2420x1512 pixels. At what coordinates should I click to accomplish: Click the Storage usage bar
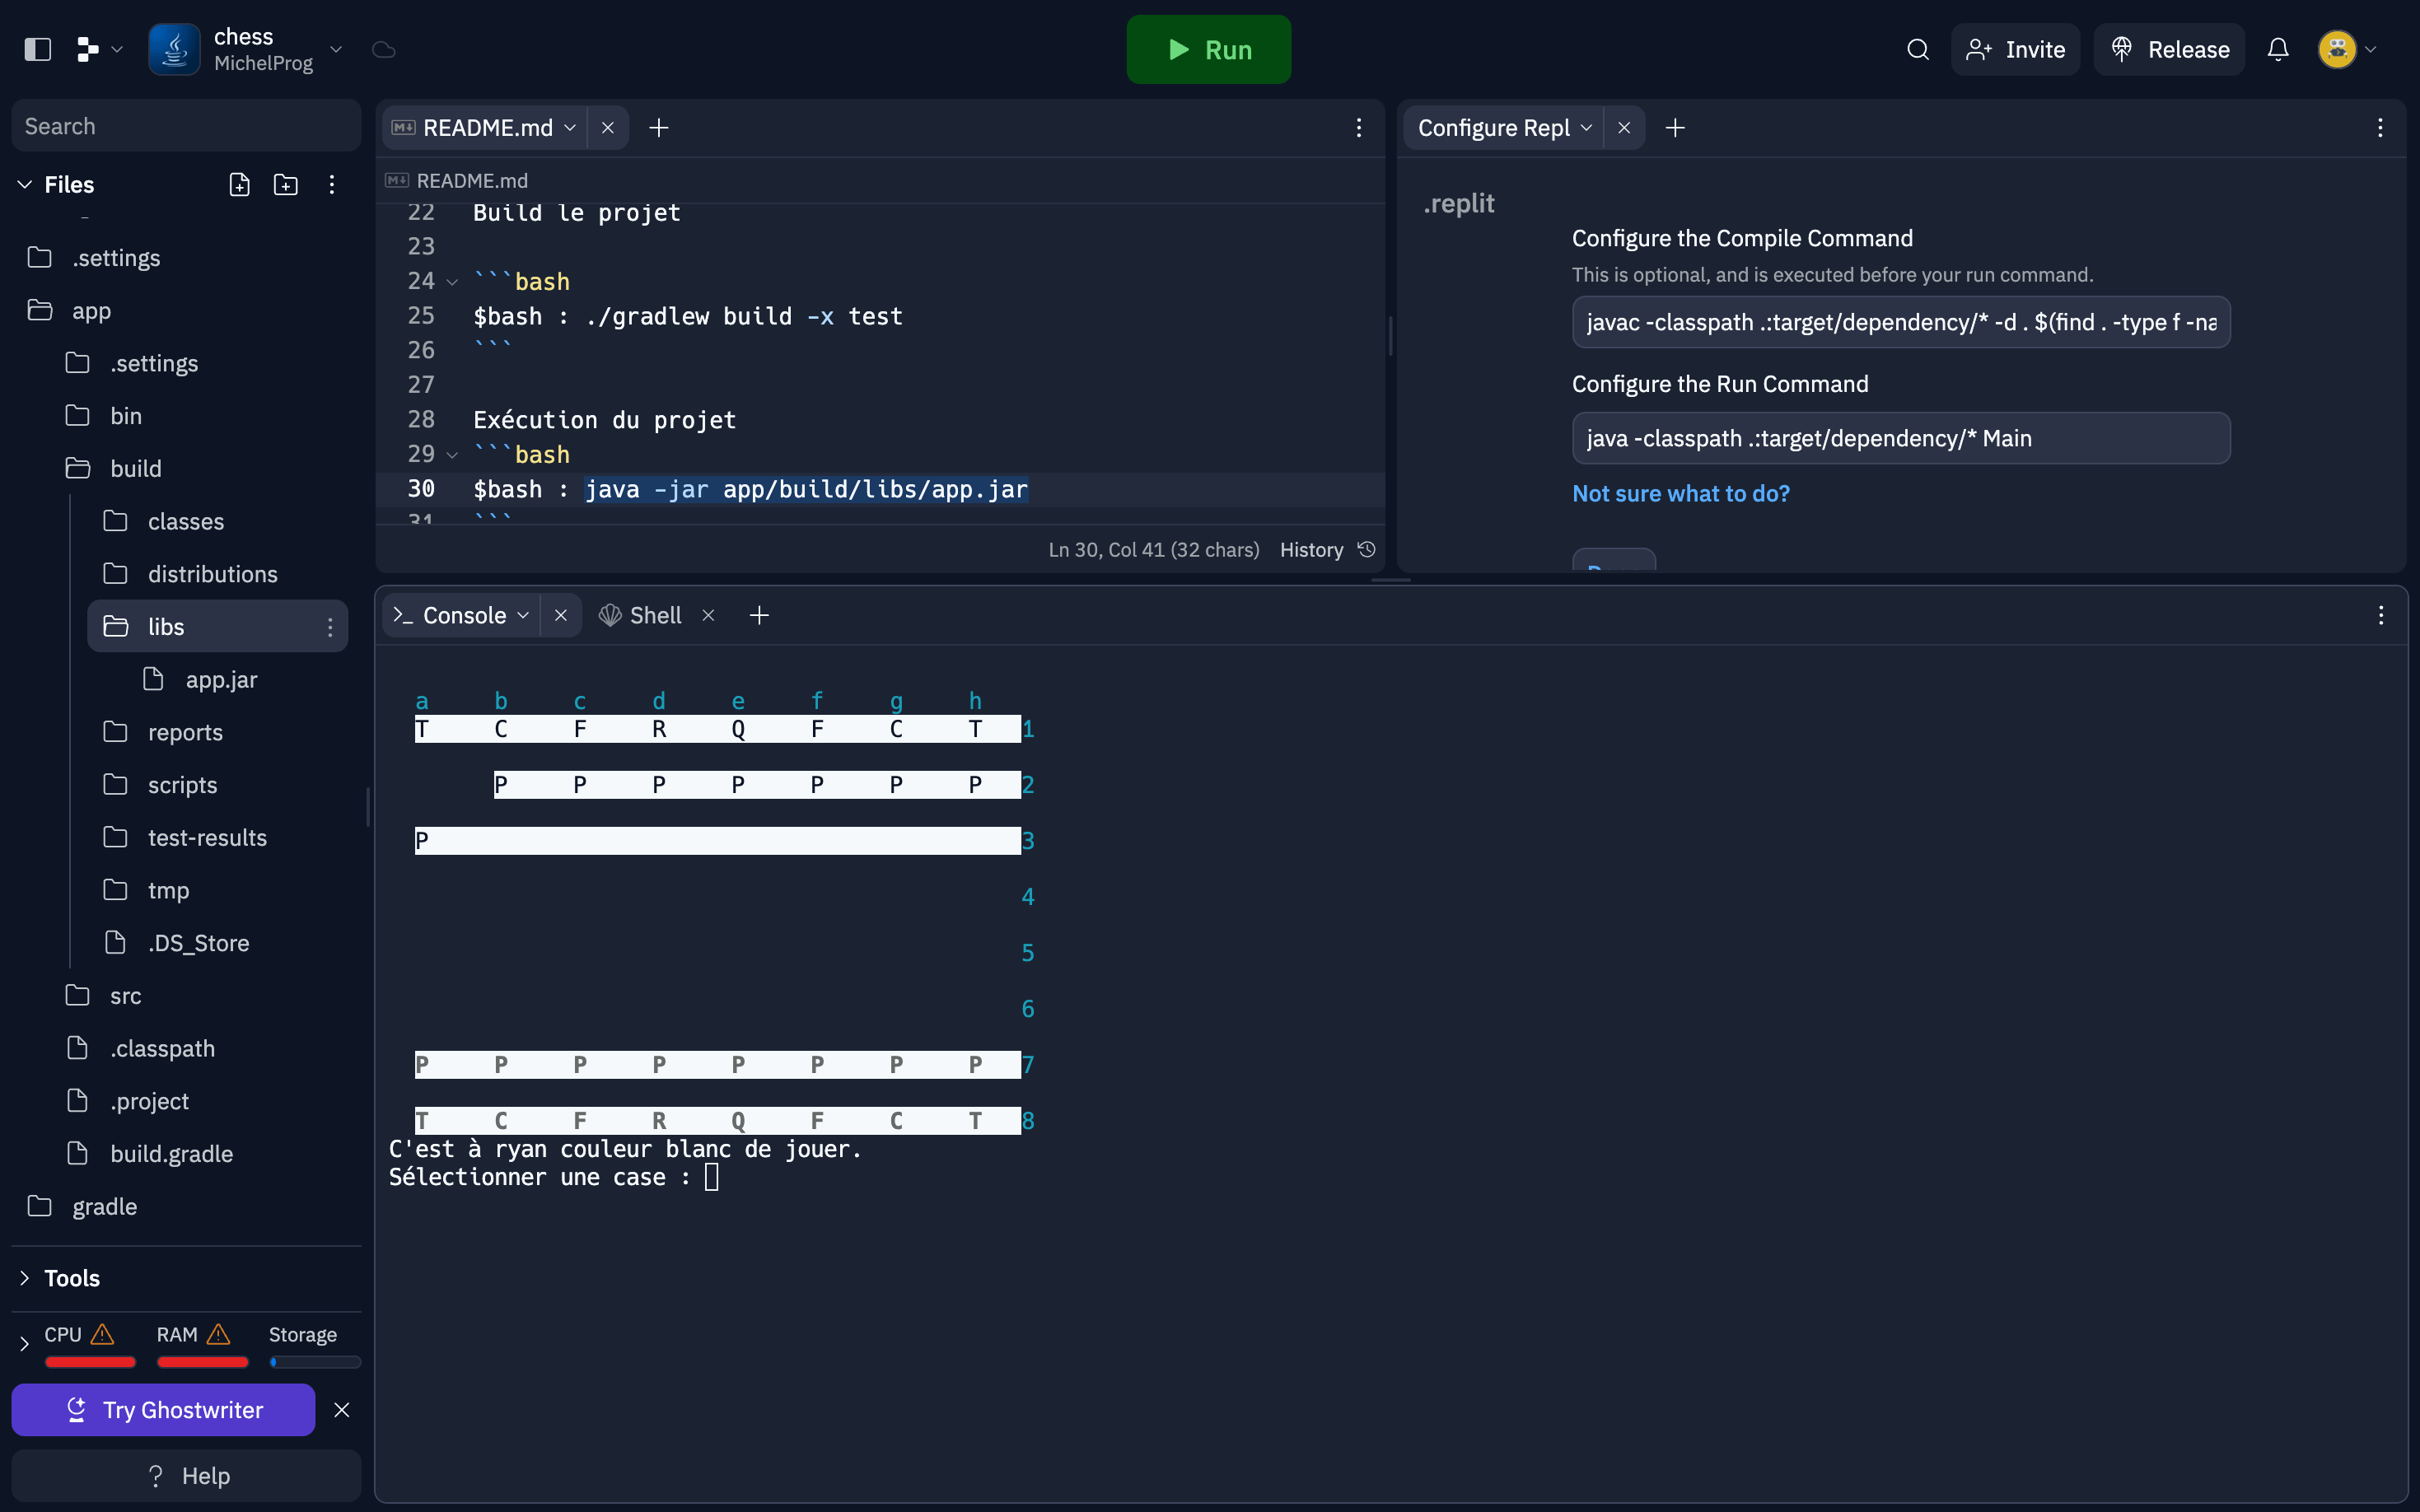click(314, 1361)
